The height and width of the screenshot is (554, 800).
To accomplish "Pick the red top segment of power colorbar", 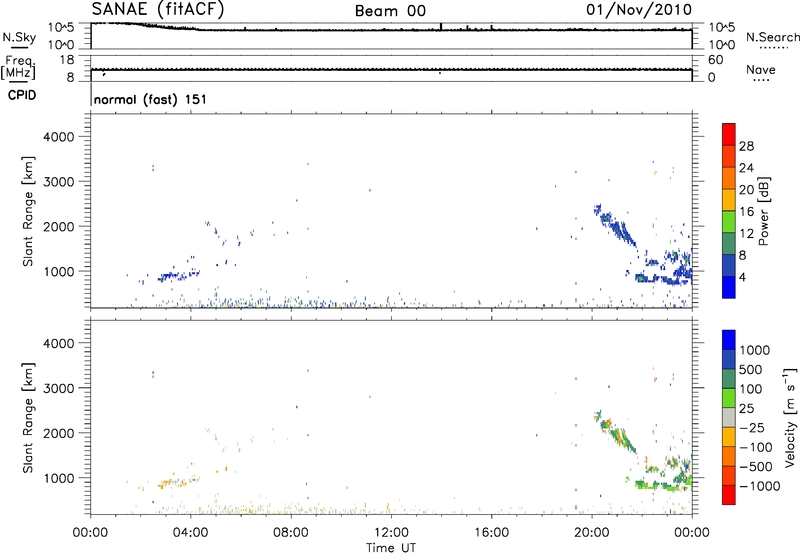I will pos(729,134).
